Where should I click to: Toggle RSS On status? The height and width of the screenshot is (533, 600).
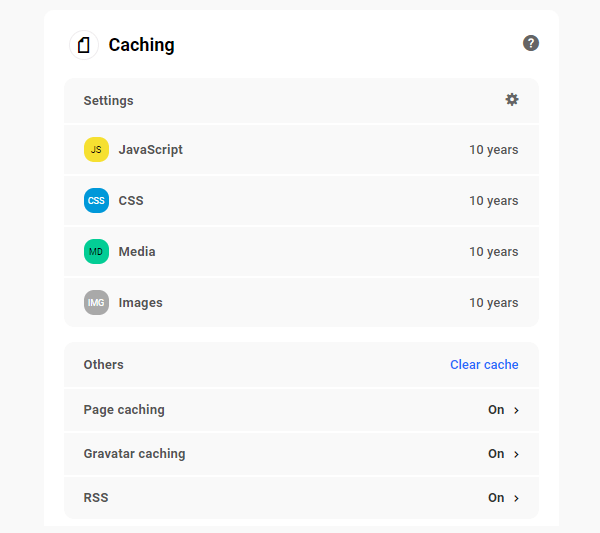click(x=496, y=498)
